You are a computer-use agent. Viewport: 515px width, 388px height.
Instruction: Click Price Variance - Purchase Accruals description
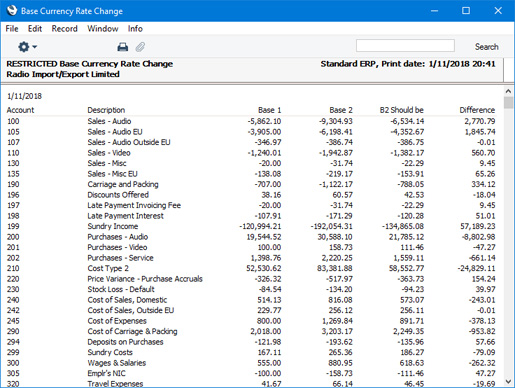pos(145,279)
